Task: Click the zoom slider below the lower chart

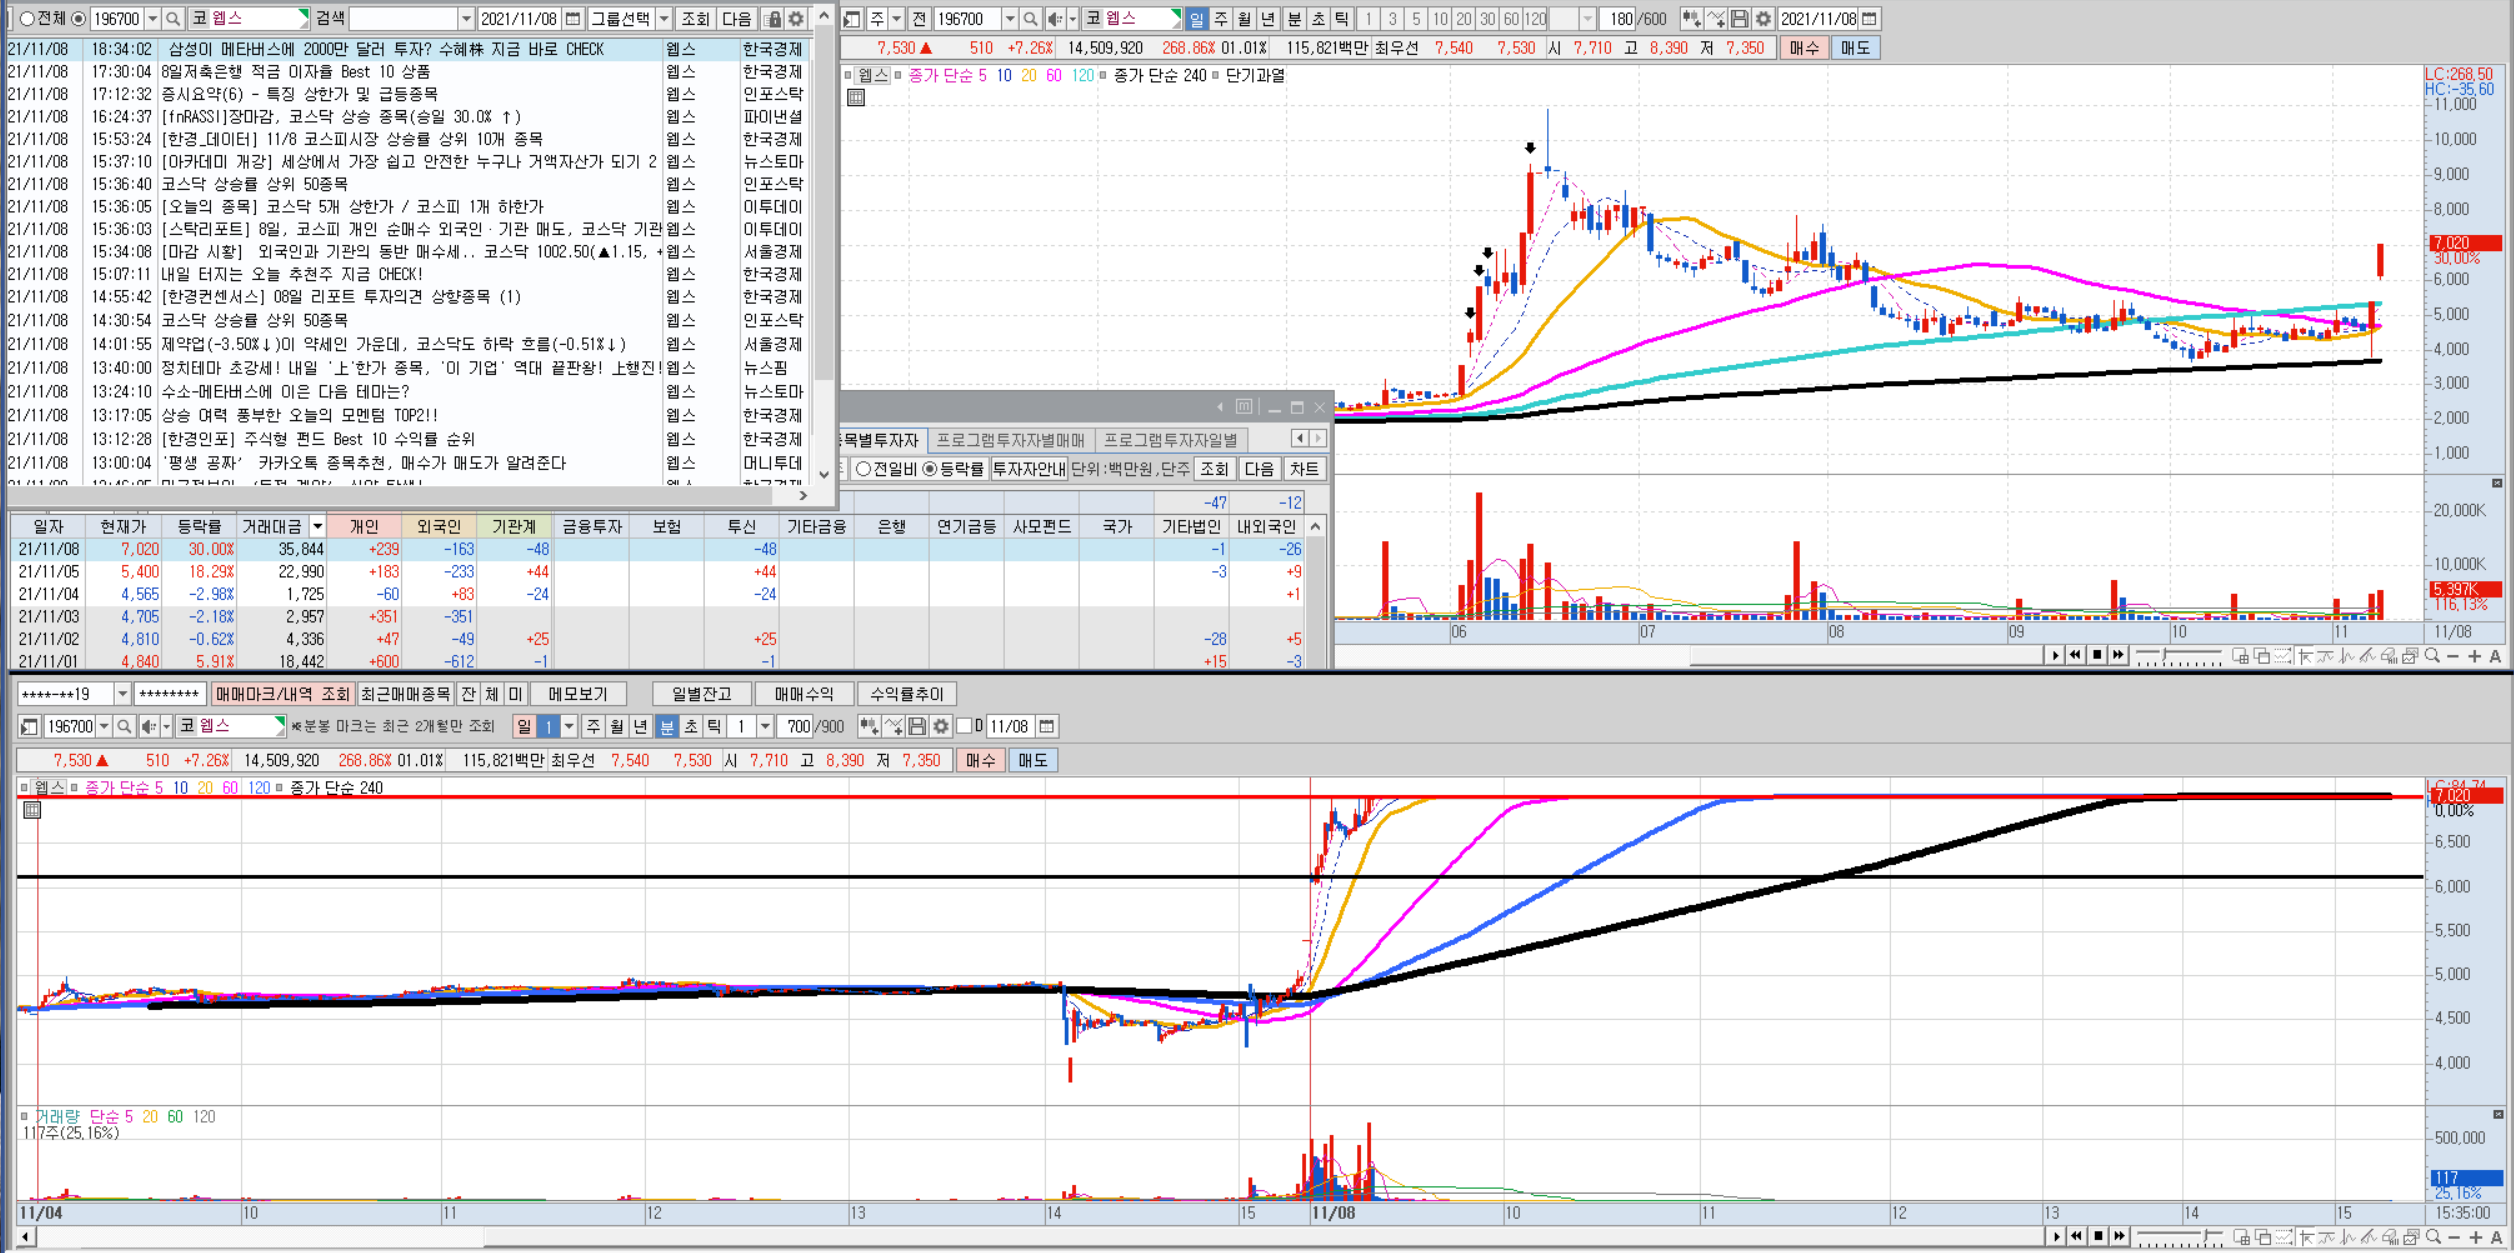Action: [x=2178, y=1238]
